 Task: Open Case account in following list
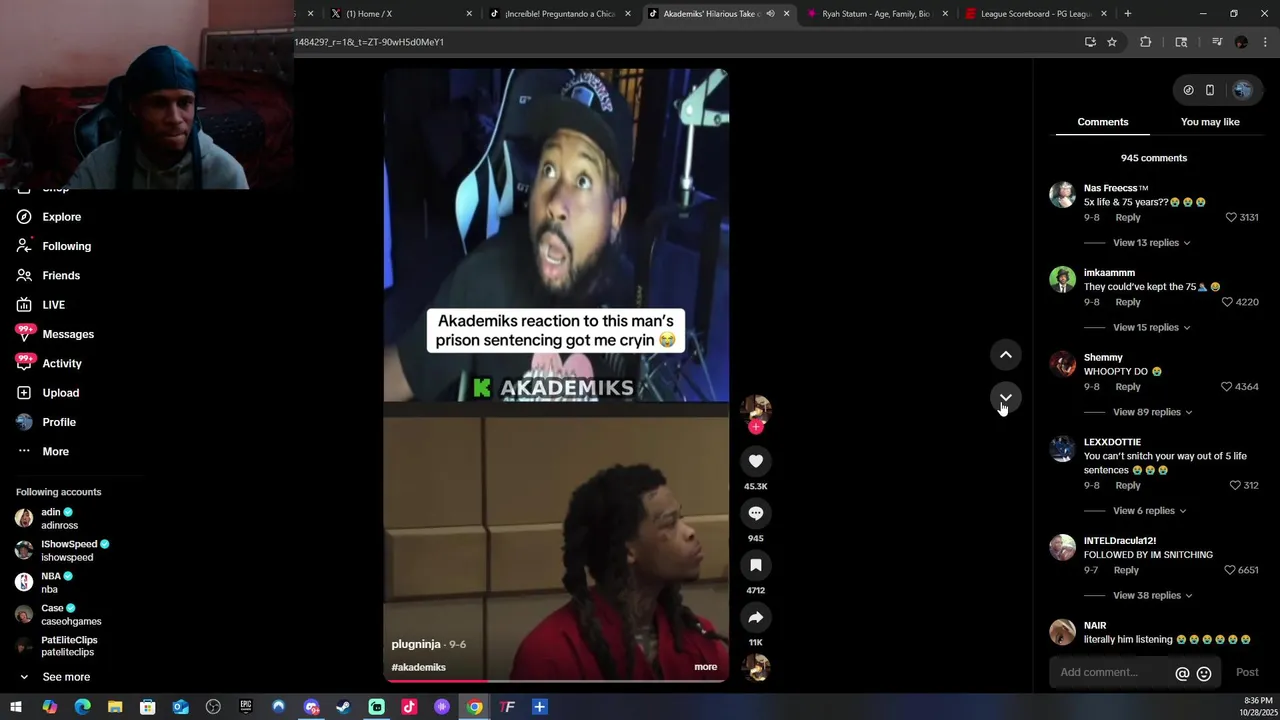coord(58,614)
